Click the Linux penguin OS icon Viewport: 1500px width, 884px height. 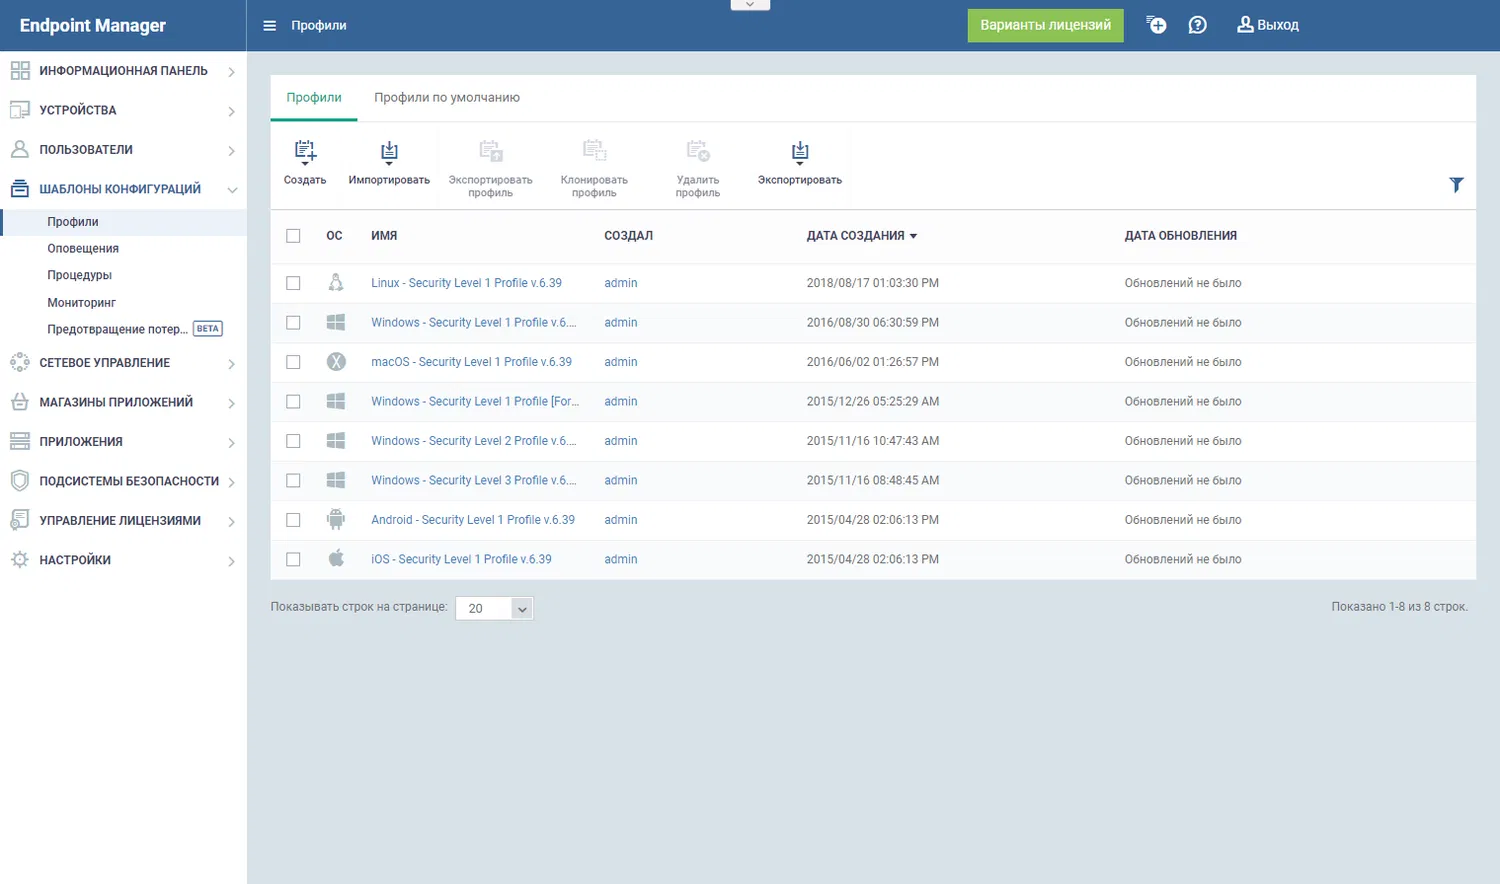[336, 283]
